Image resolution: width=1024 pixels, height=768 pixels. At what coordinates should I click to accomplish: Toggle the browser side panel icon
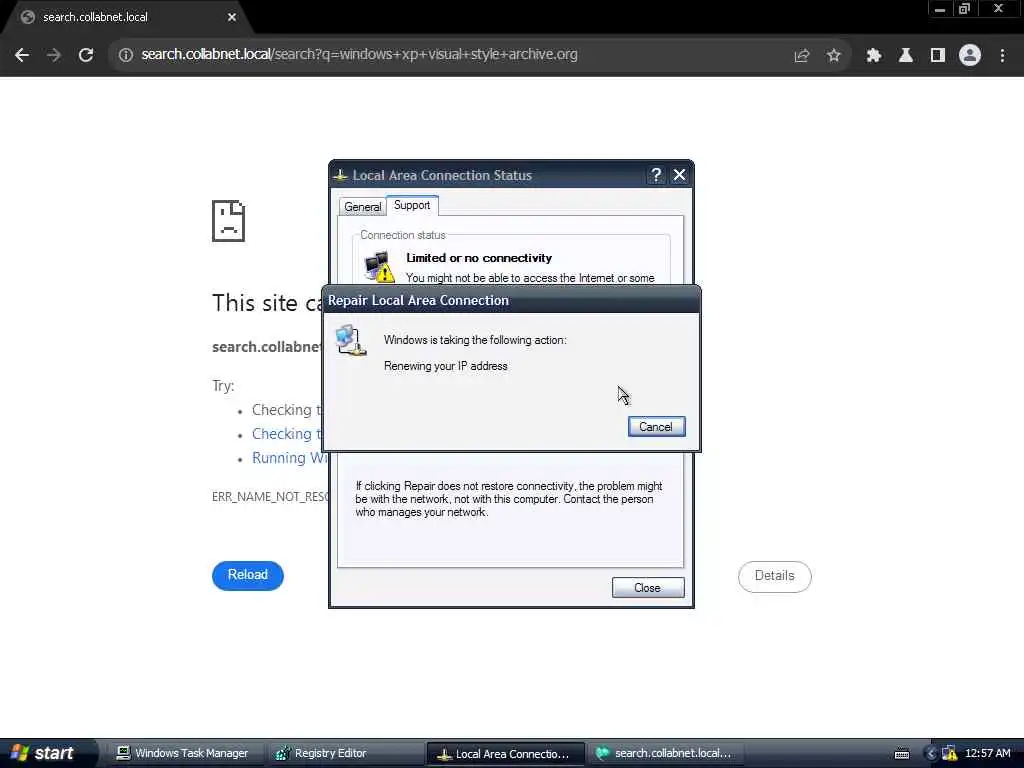(x=937, y=56)
